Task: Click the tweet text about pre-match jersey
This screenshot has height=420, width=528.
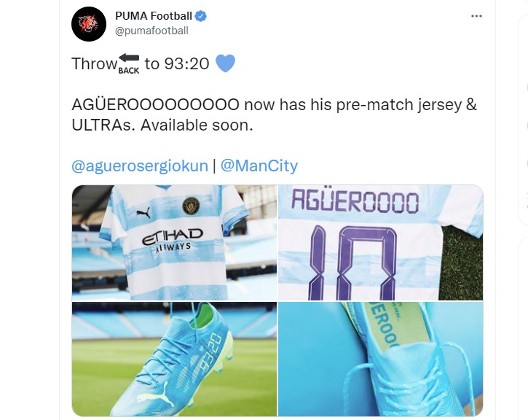Action: (x=274, y=115)
